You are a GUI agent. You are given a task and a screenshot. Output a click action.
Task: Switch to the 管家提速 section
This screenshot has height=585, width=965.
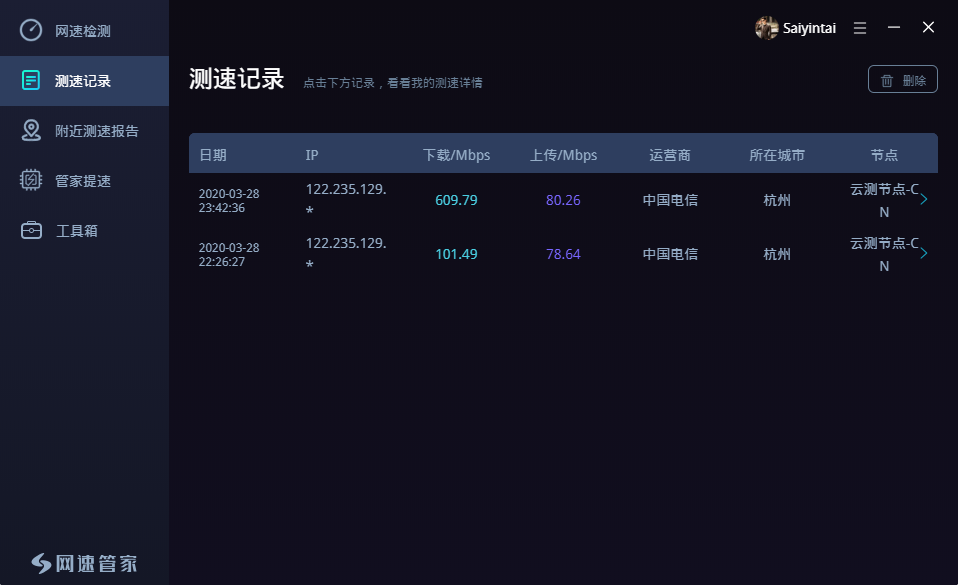point(85,180)
